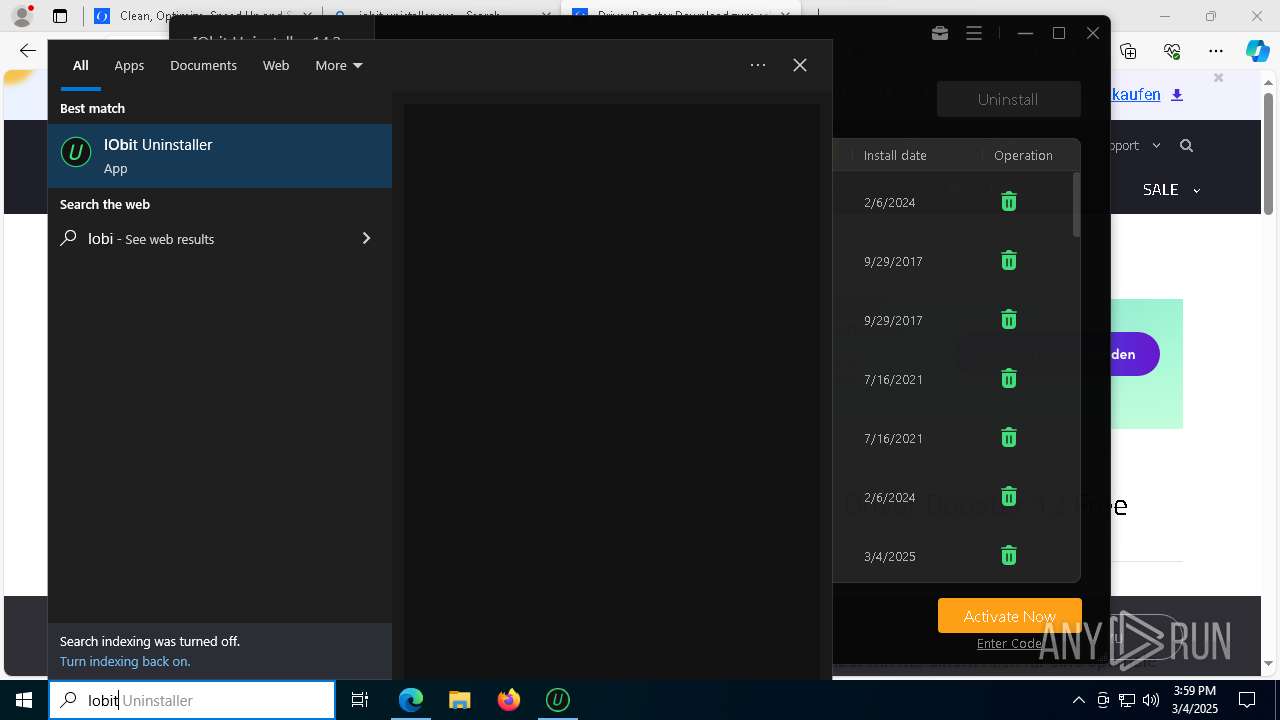Click trash icon for 2/6/2024 first row
The image size is (1280, 720).
pos(1009,202)
